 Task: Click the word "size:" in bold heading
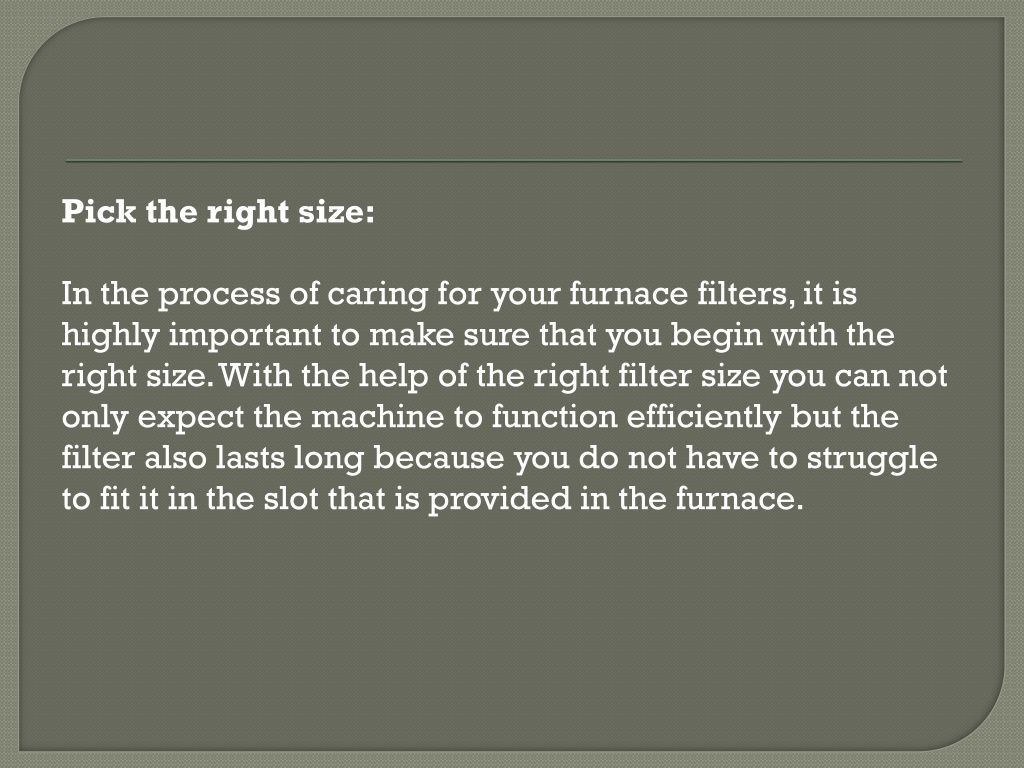coord(337,212)
